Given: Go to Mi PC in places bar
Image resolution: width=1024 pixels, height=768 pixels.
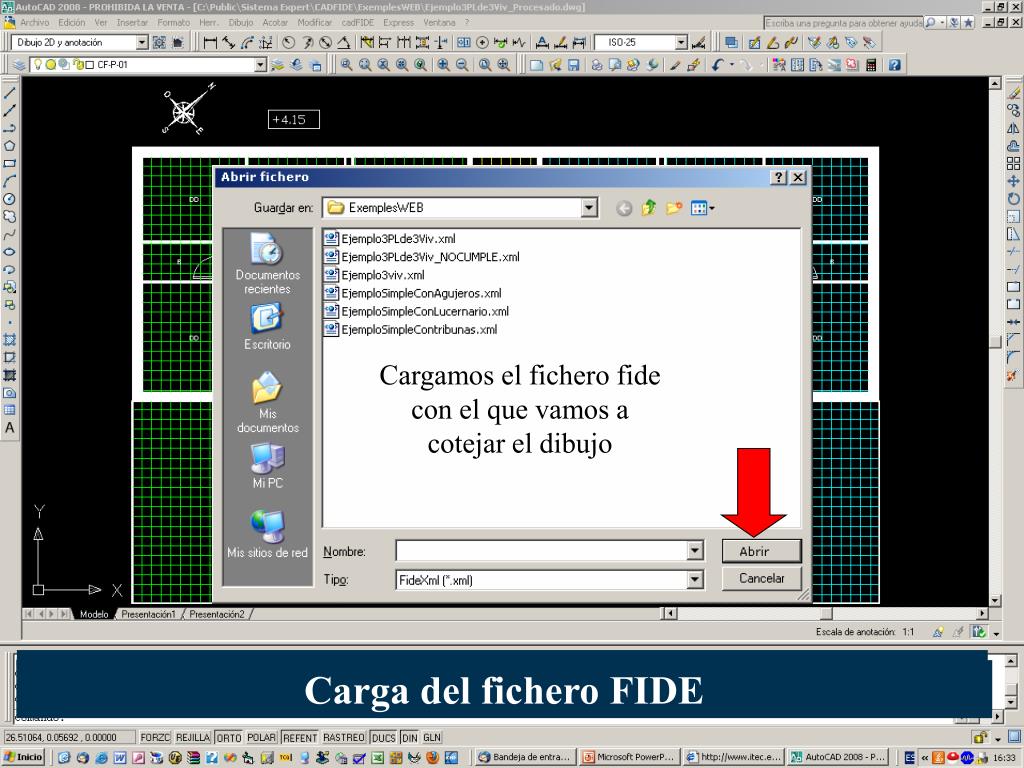Looking at the screenshot, I should [x=268, y=466].
